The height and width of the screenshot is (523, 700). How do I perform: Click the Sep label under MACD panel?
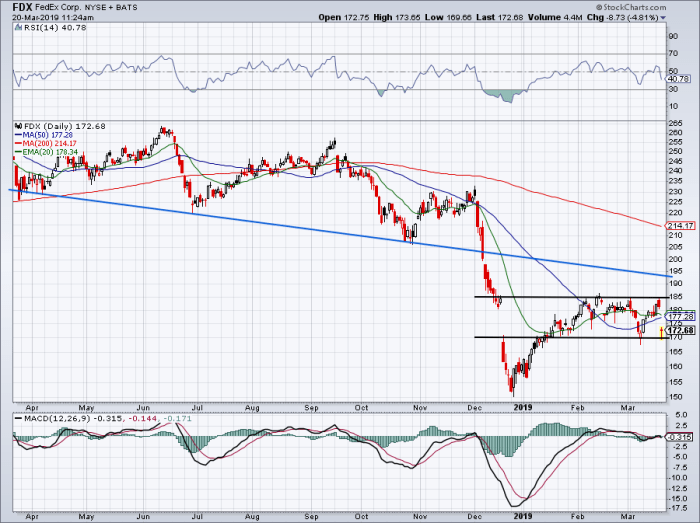point(311,517)
